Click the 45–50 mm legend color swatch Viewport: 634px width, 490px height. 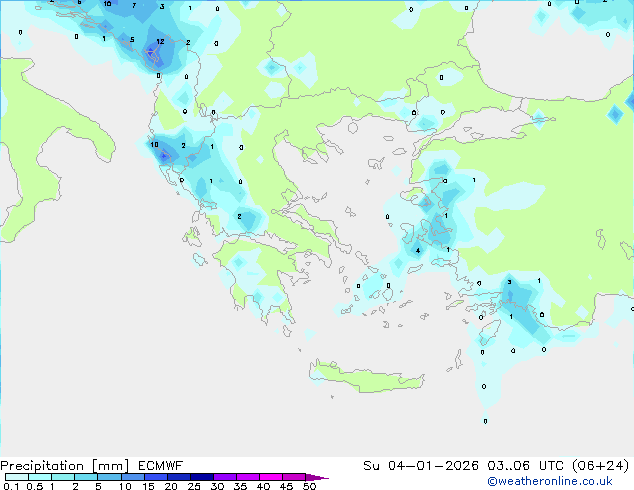[294, 477]
